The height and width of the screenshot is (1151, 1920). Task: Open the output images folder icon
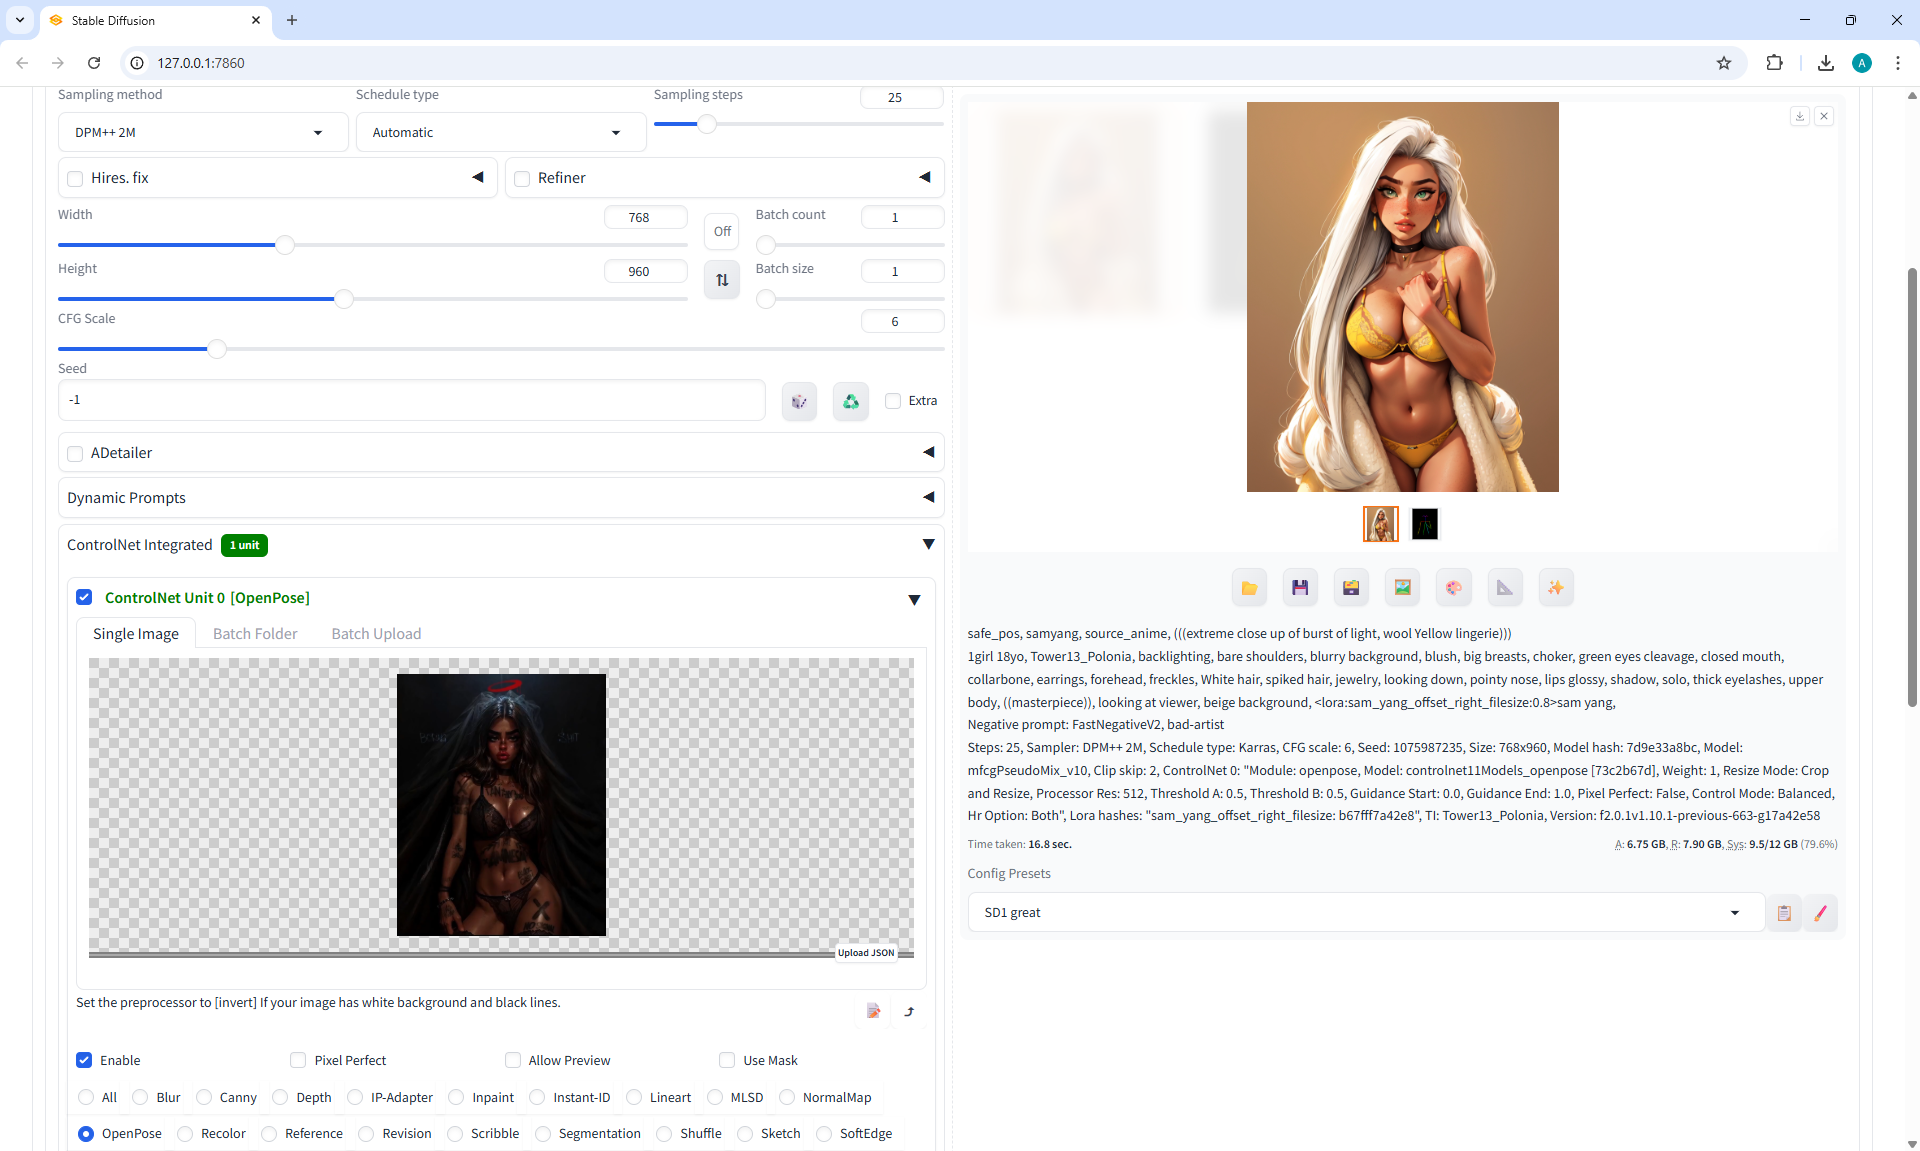[1249, 588]
